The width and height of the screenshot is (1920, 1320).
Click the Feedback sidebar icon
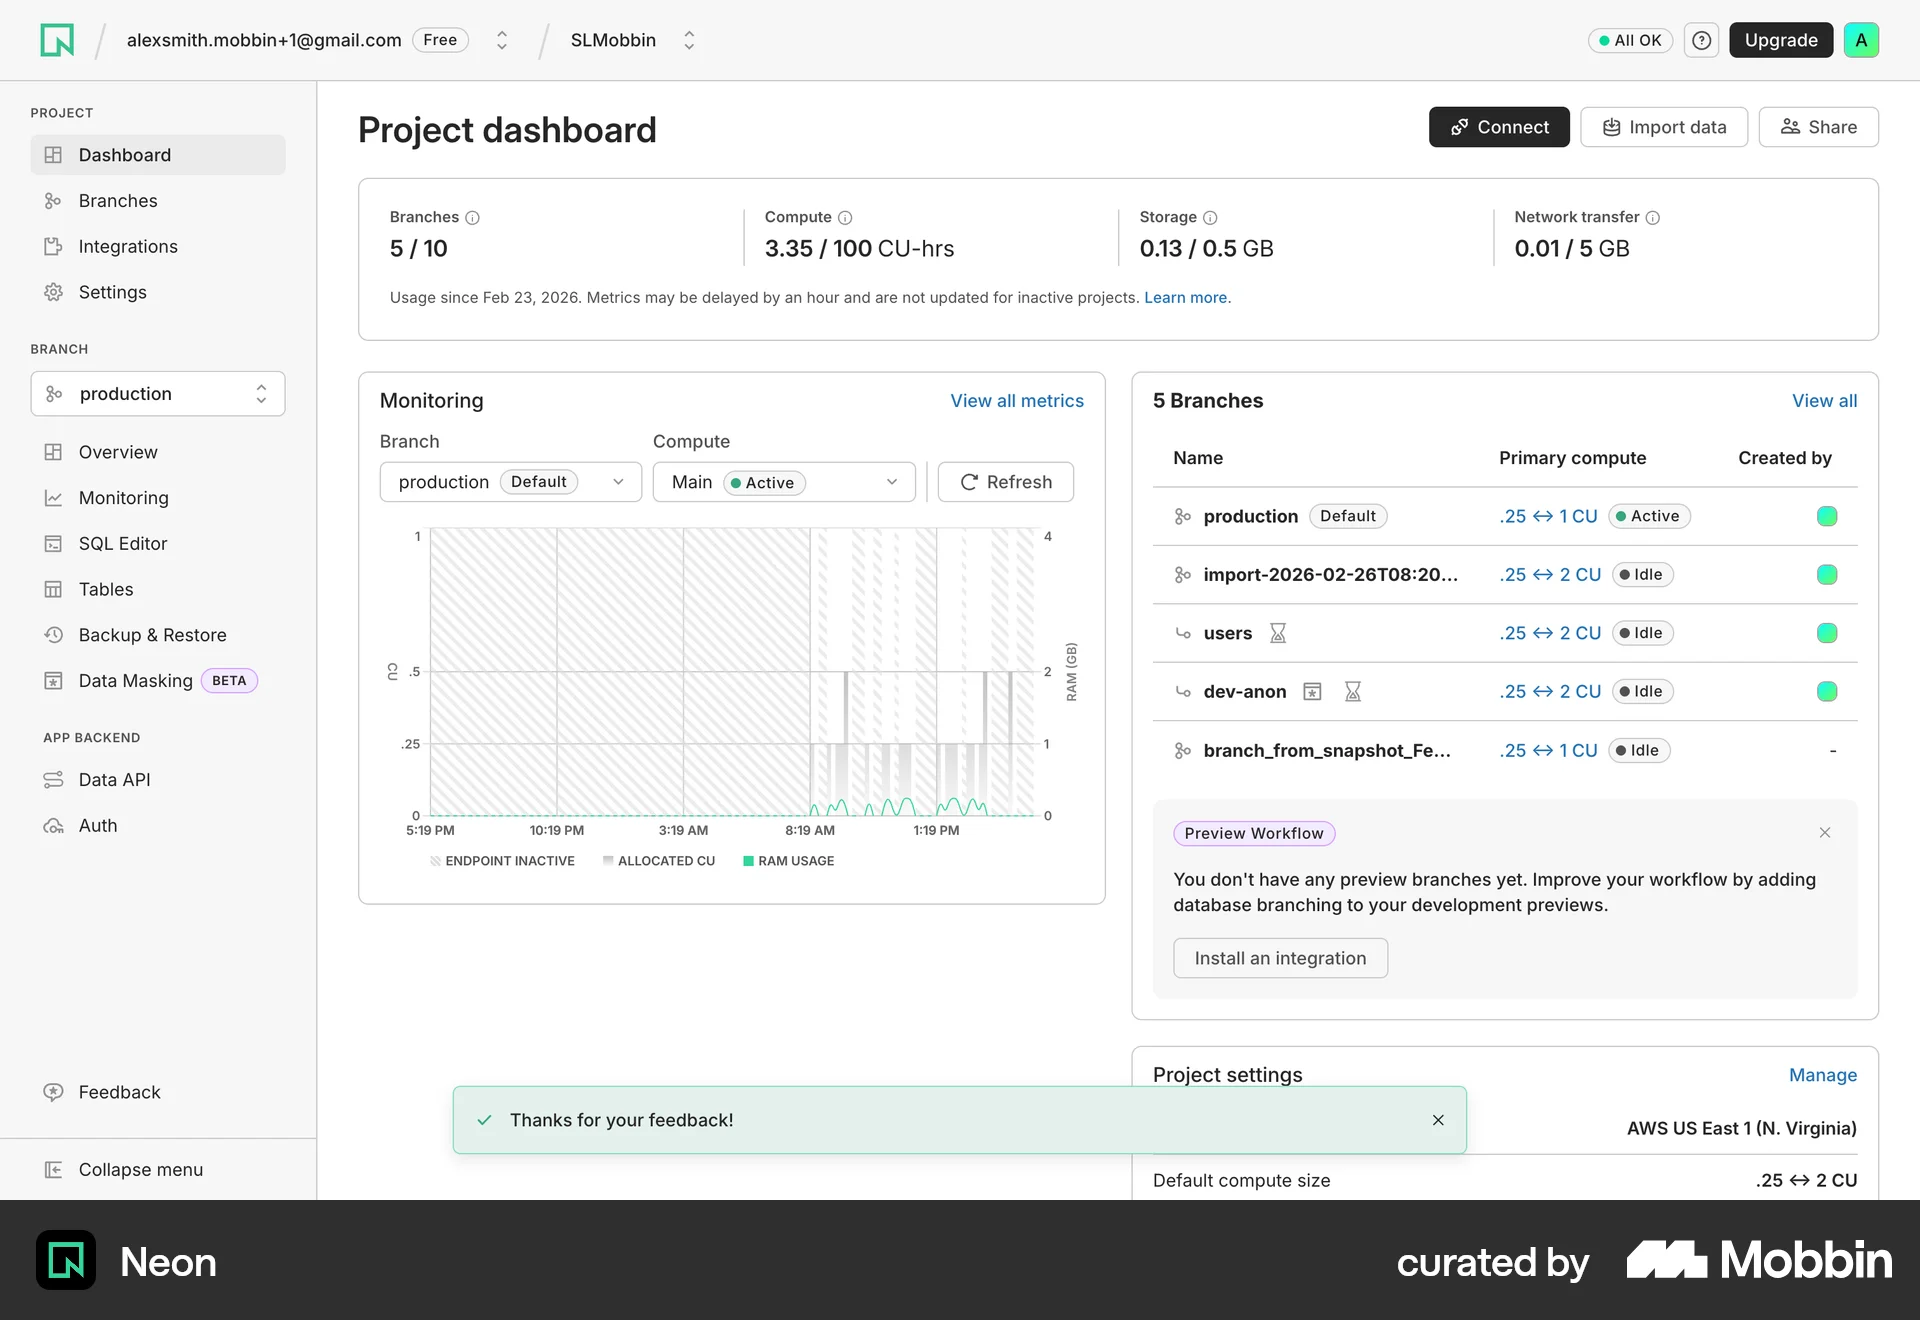pyautogui.click(x=54, y=1092)
